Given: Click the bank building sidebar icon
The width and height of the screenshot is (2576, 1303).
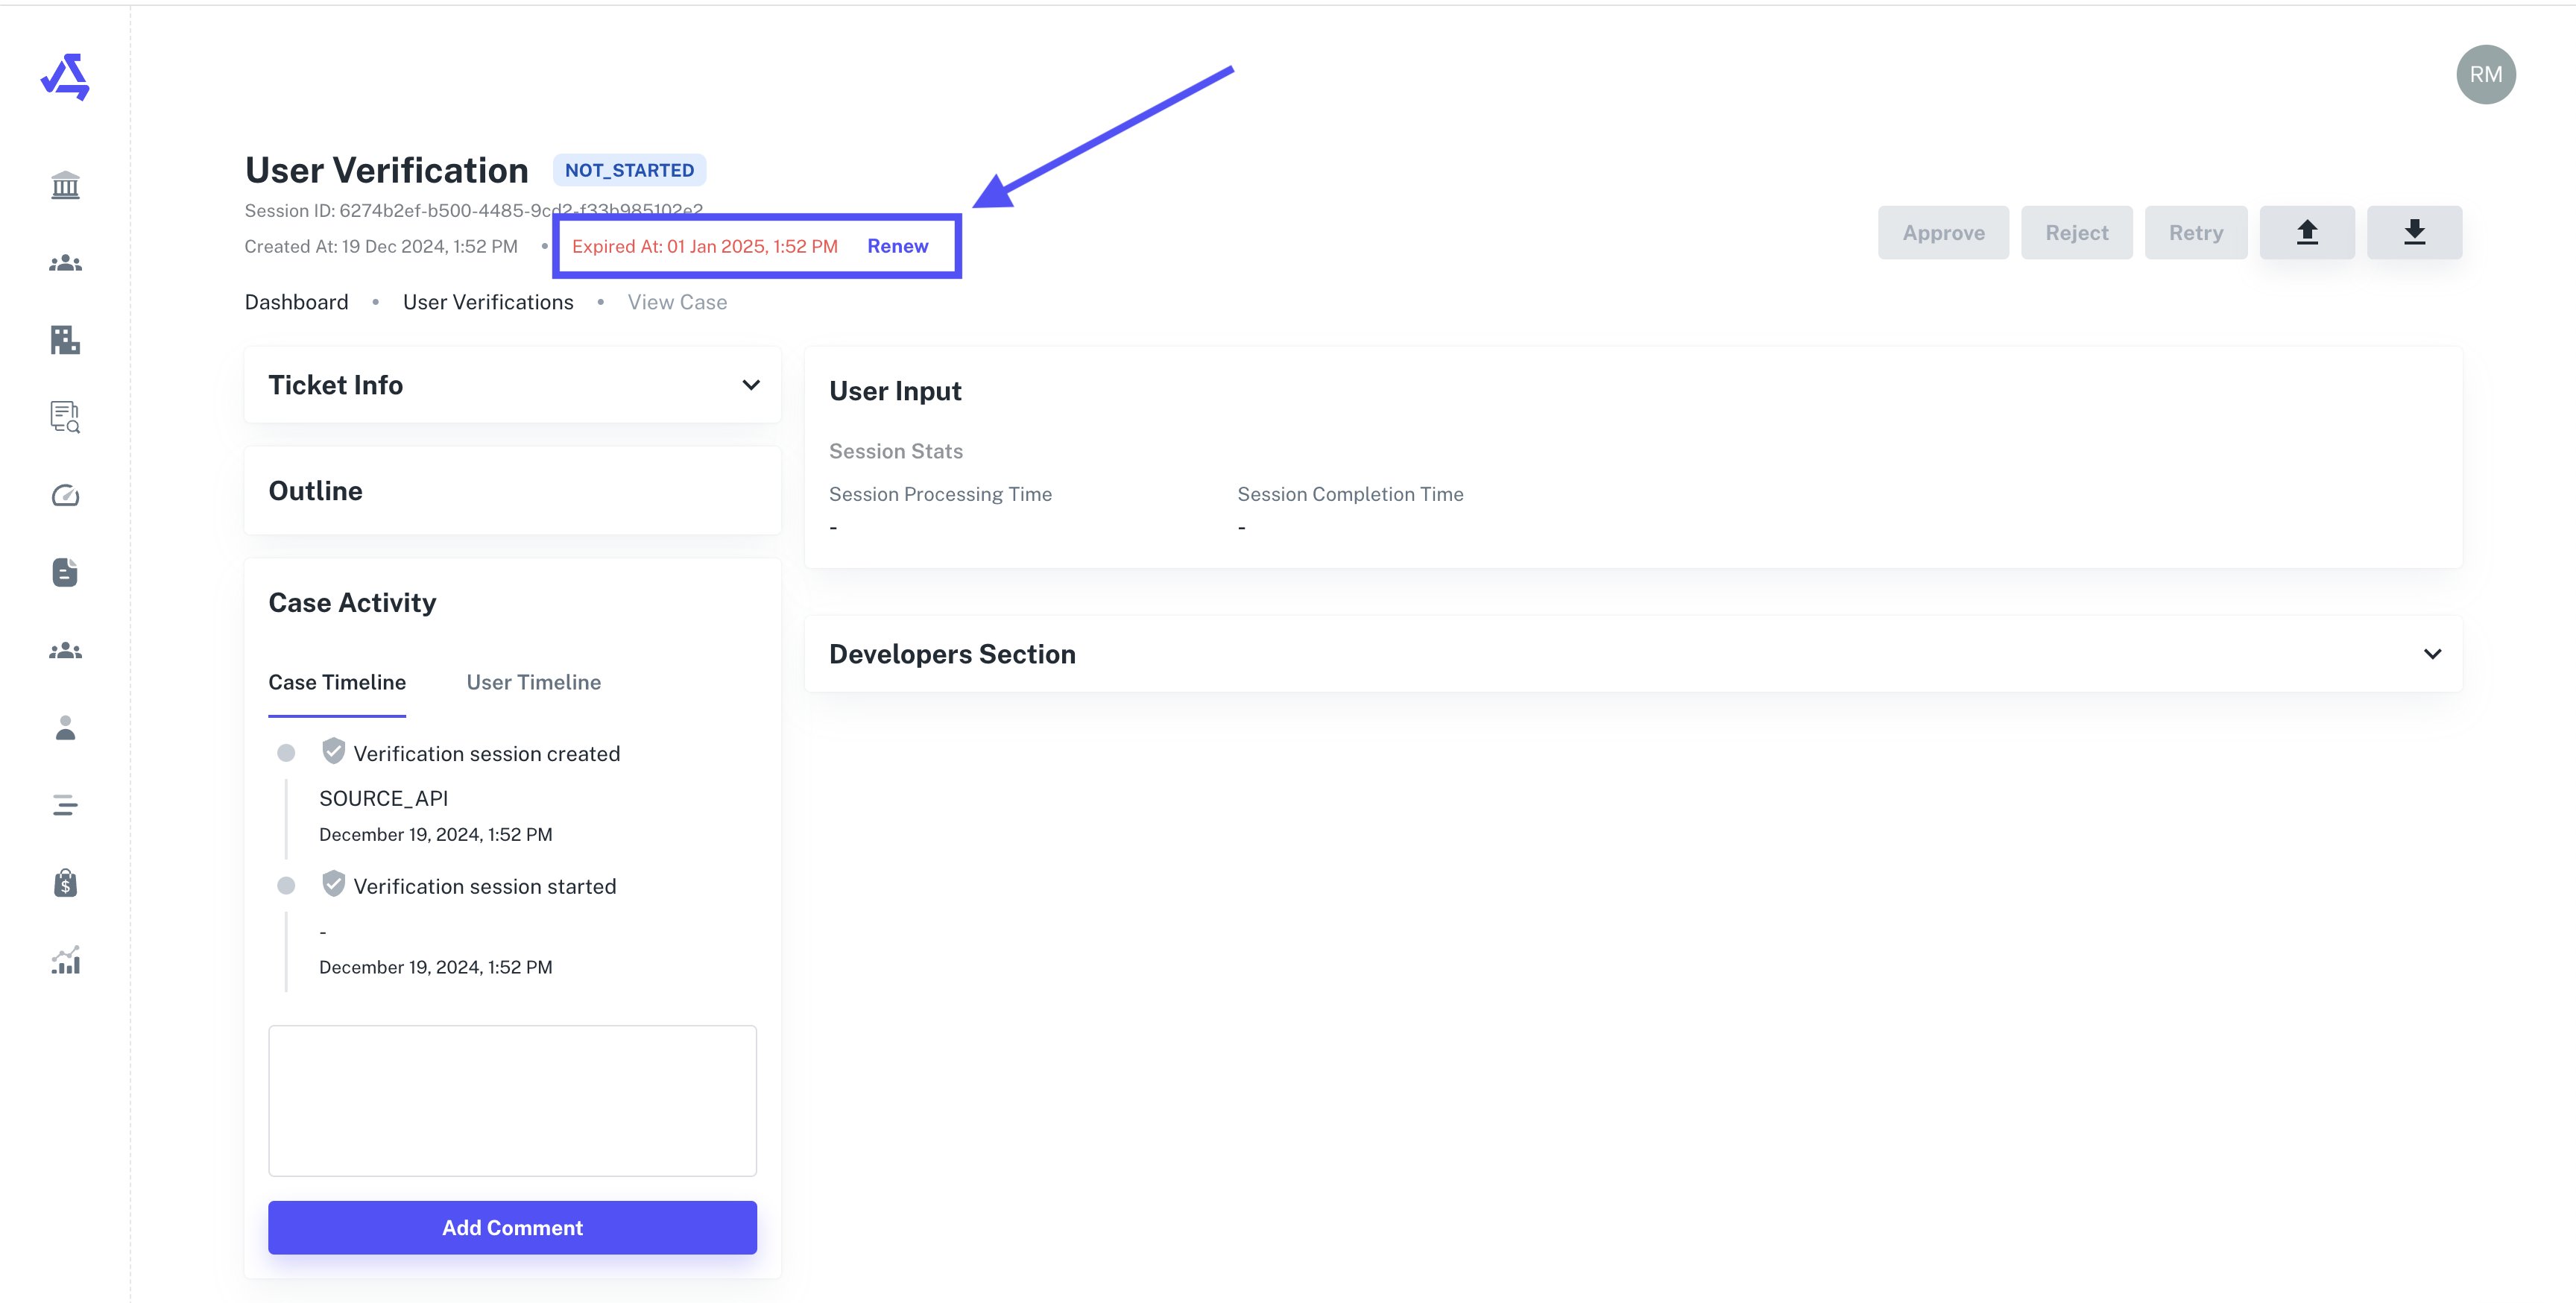Looking at the screenshot, I should (65, 185).
